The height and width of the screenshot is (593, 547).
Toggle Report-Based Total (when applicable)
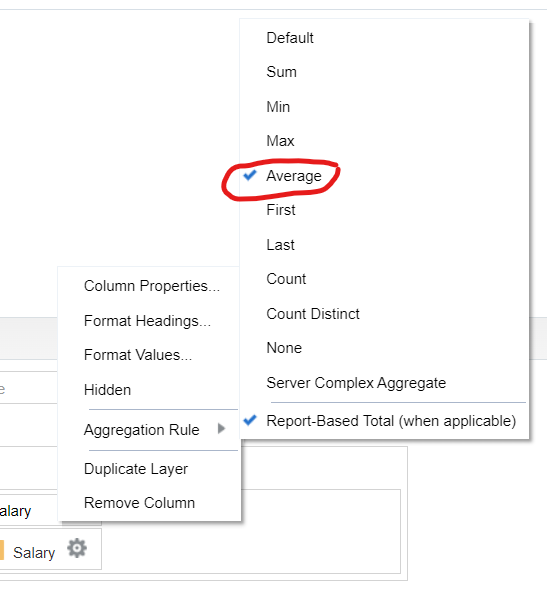391,421
